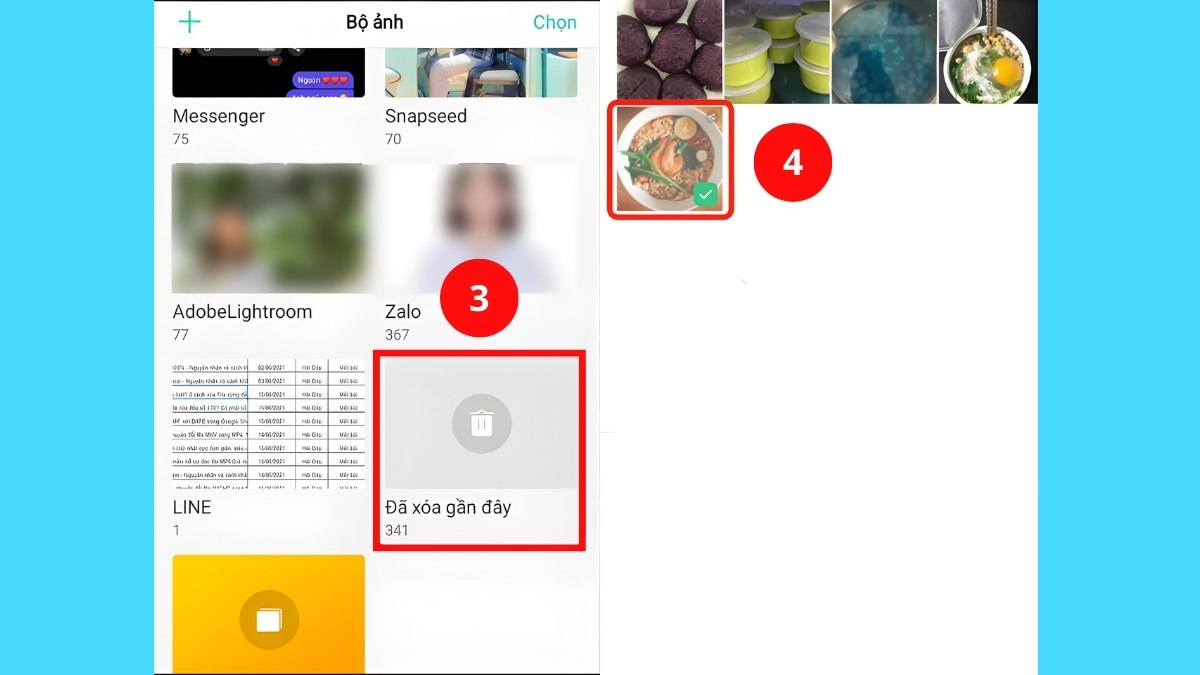Click the red step 3 marker
Viewport: 1200px width, 675px height.
[x=479, y=298]
